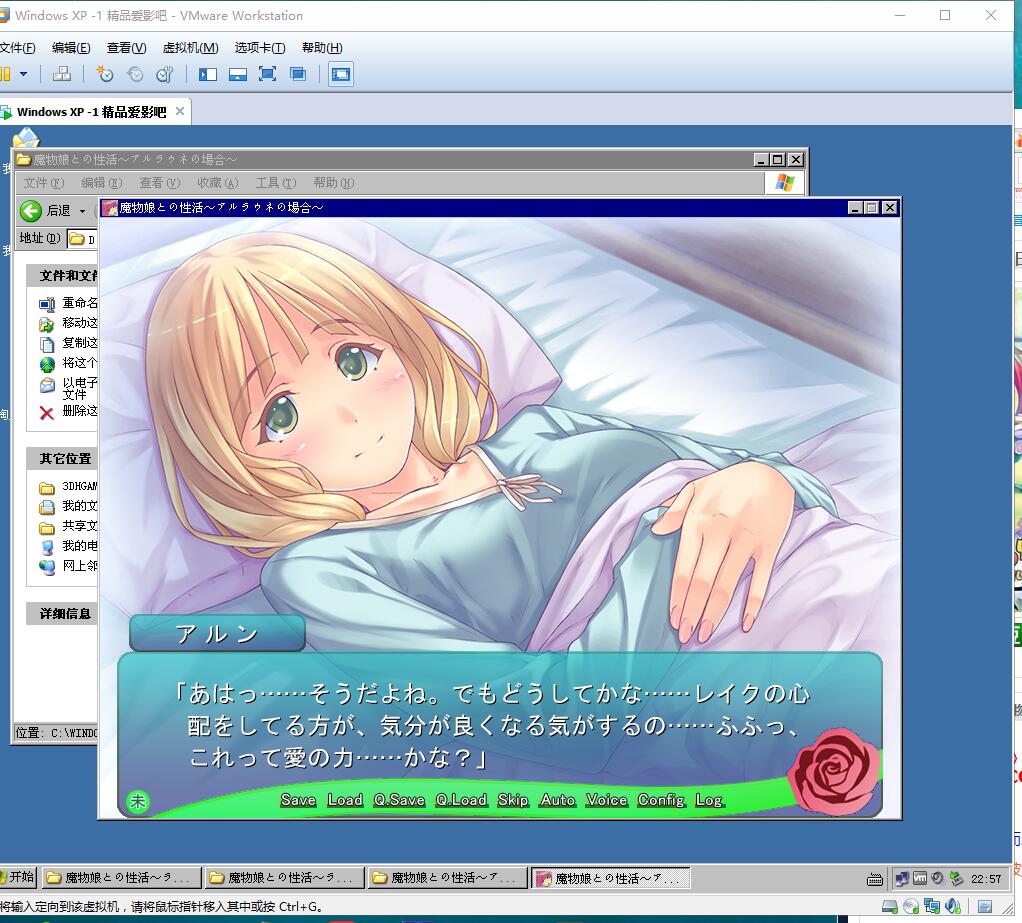Toggle the VMware library sidebar view
The height and width of the screenshot is (923, 1022).
tap(208, 74)
